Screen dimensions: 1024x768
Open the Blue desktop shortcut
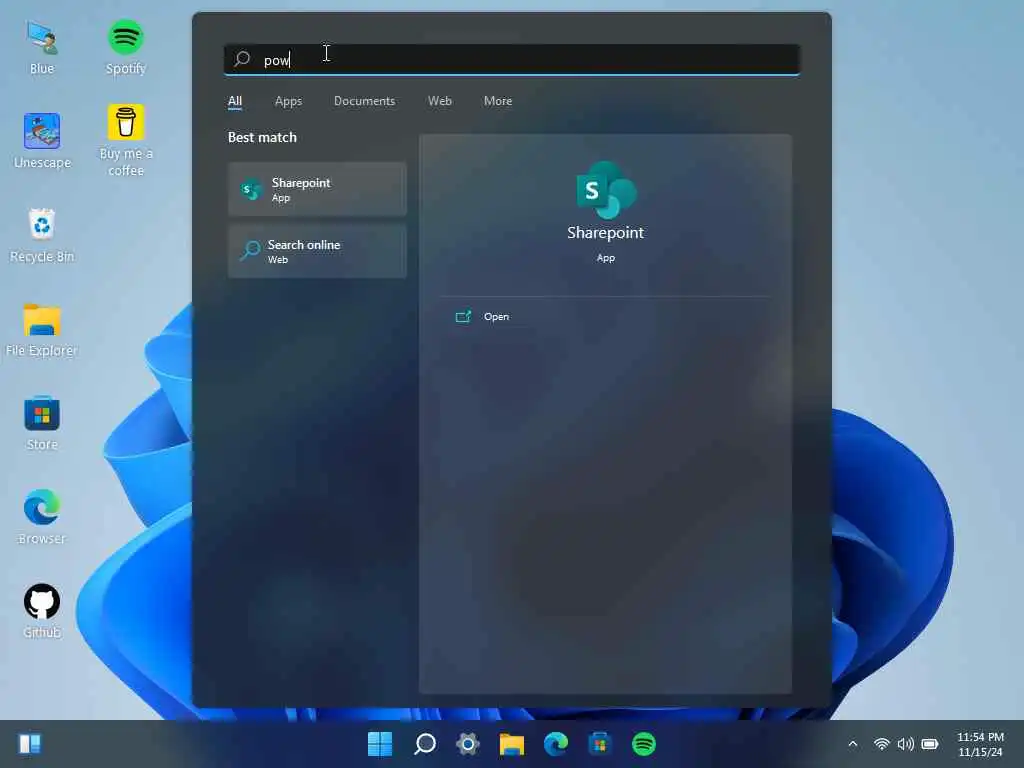point(42,47)
